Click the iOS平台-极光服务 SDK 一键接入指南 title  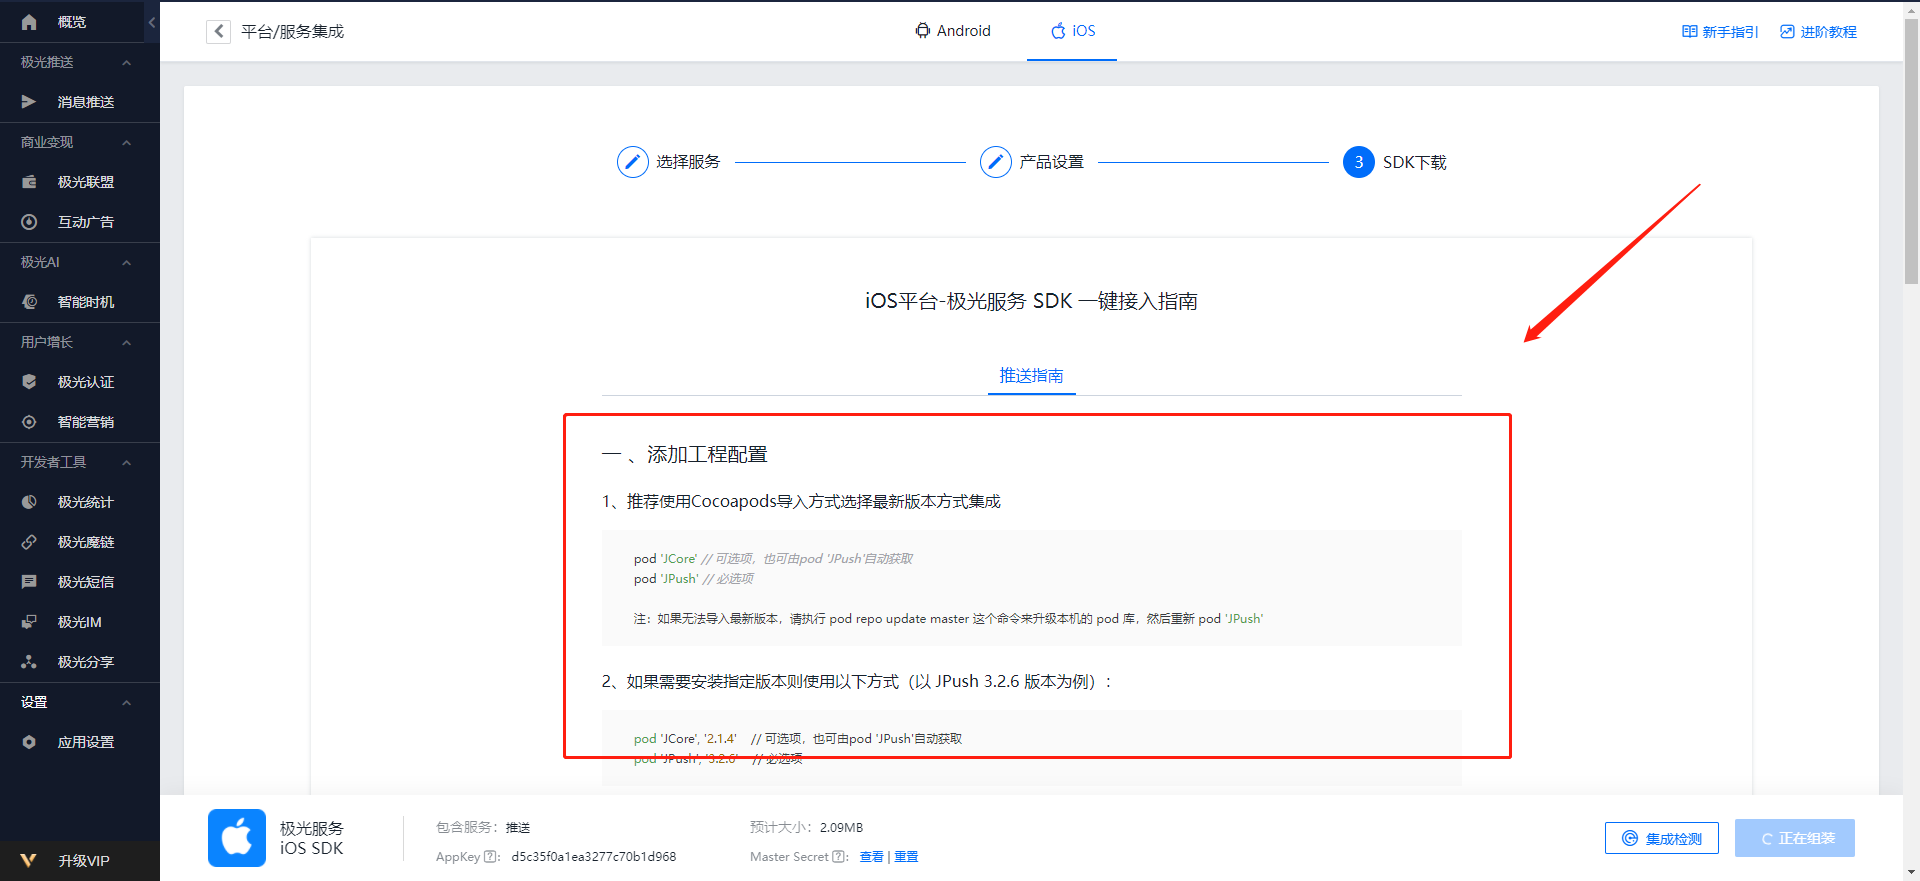[x=1031, y=301]
